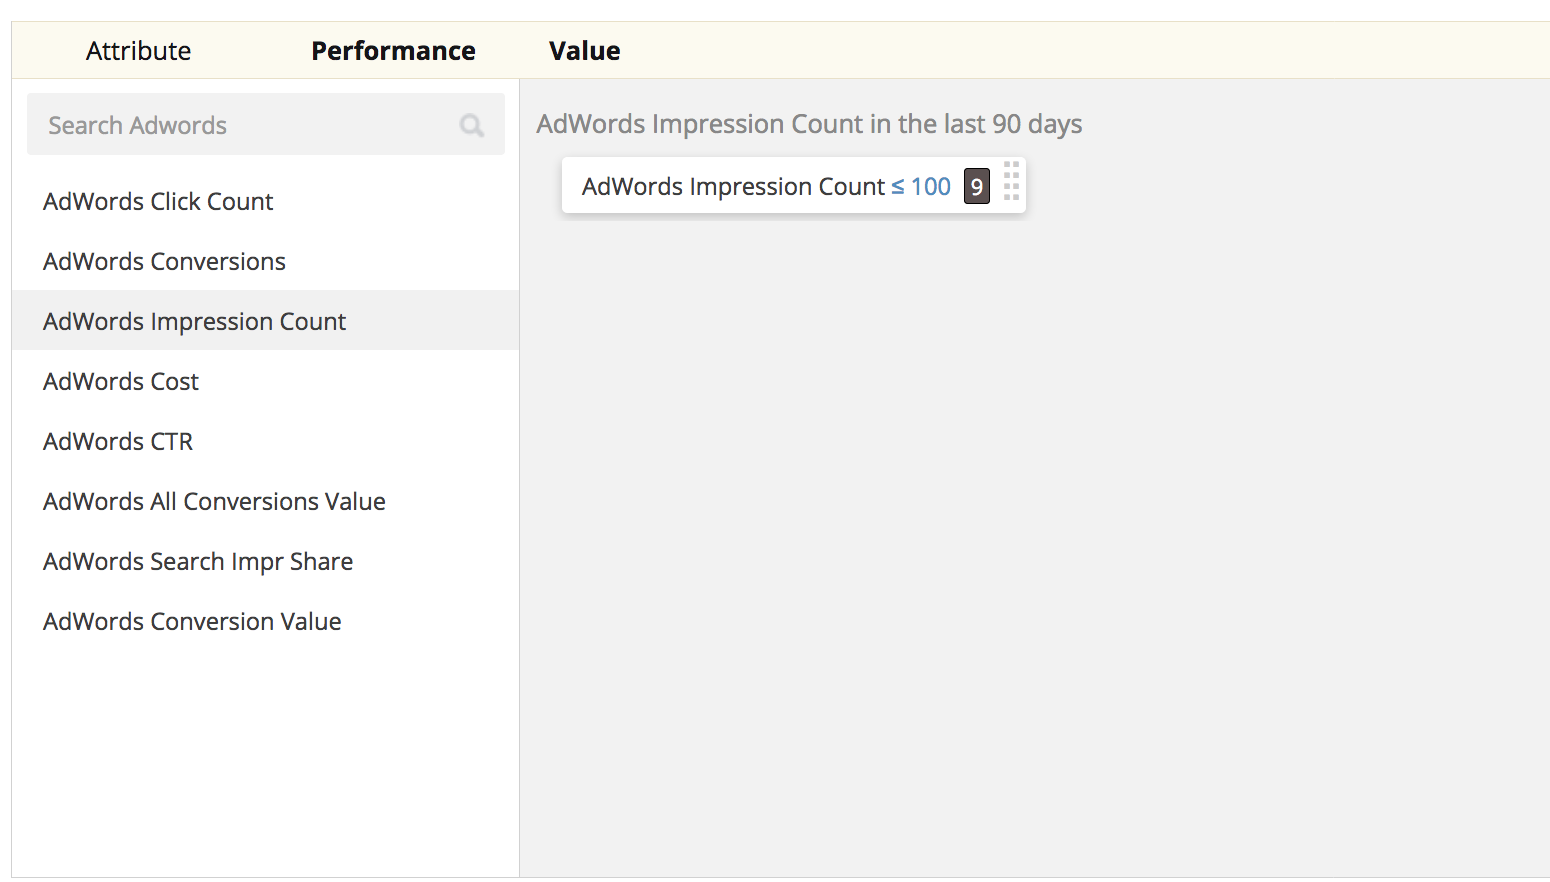Screen dimensions: 1550x882
Task: Click the 9 count badge
Action: pos(977,186)
